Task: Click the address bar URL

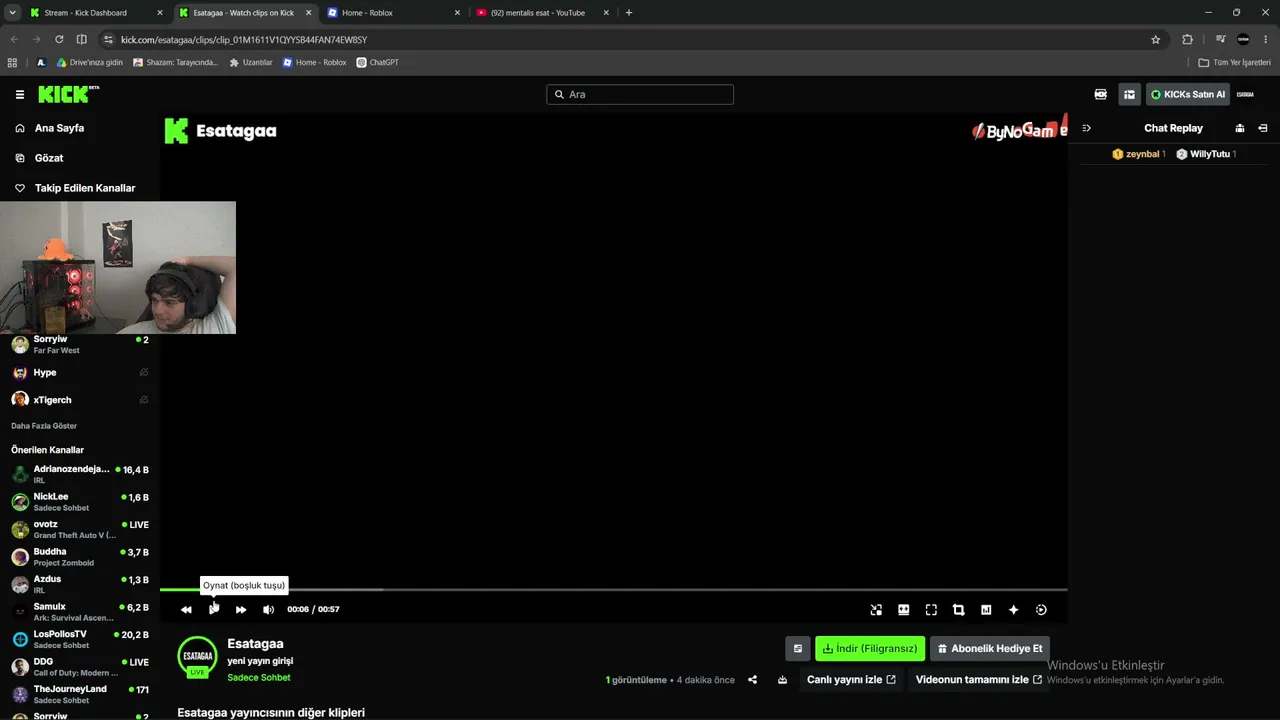Action: pyautogui.click(x=244, y=39)
